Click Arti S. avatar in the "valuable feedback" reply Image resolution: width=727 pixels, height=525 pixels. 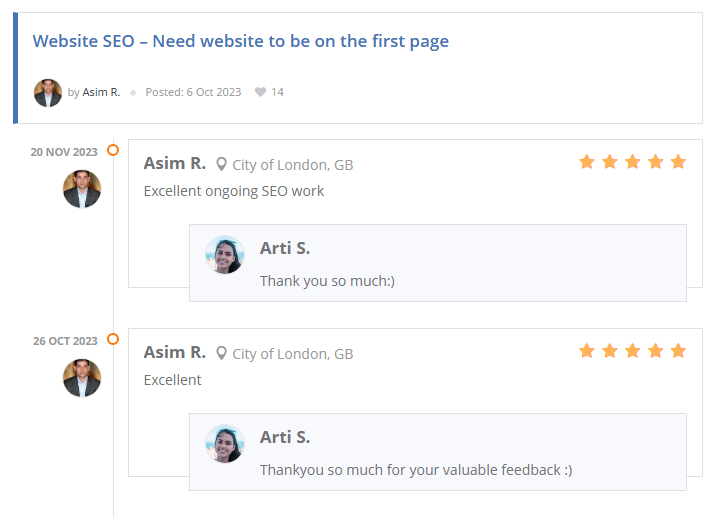[225, 444]
